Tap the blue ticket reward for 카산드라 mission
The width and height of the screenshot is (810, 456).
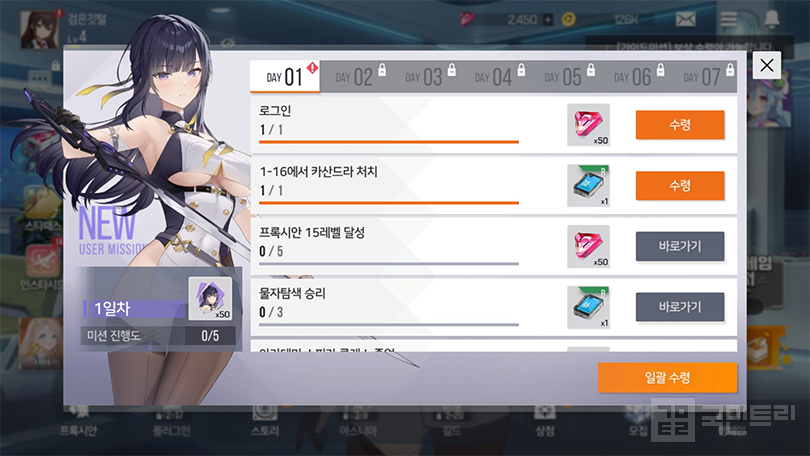(x=588, y=186)
